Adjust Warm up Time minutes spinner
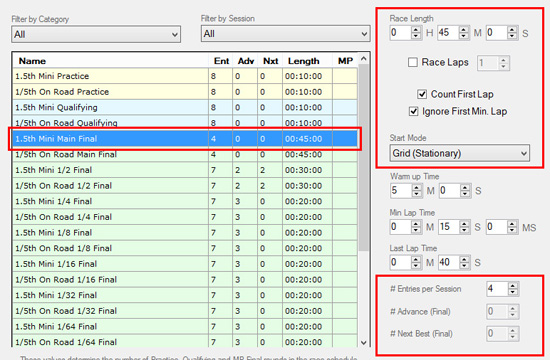The height and width of the screenshot is (360, 550). (x=416, y=191)
